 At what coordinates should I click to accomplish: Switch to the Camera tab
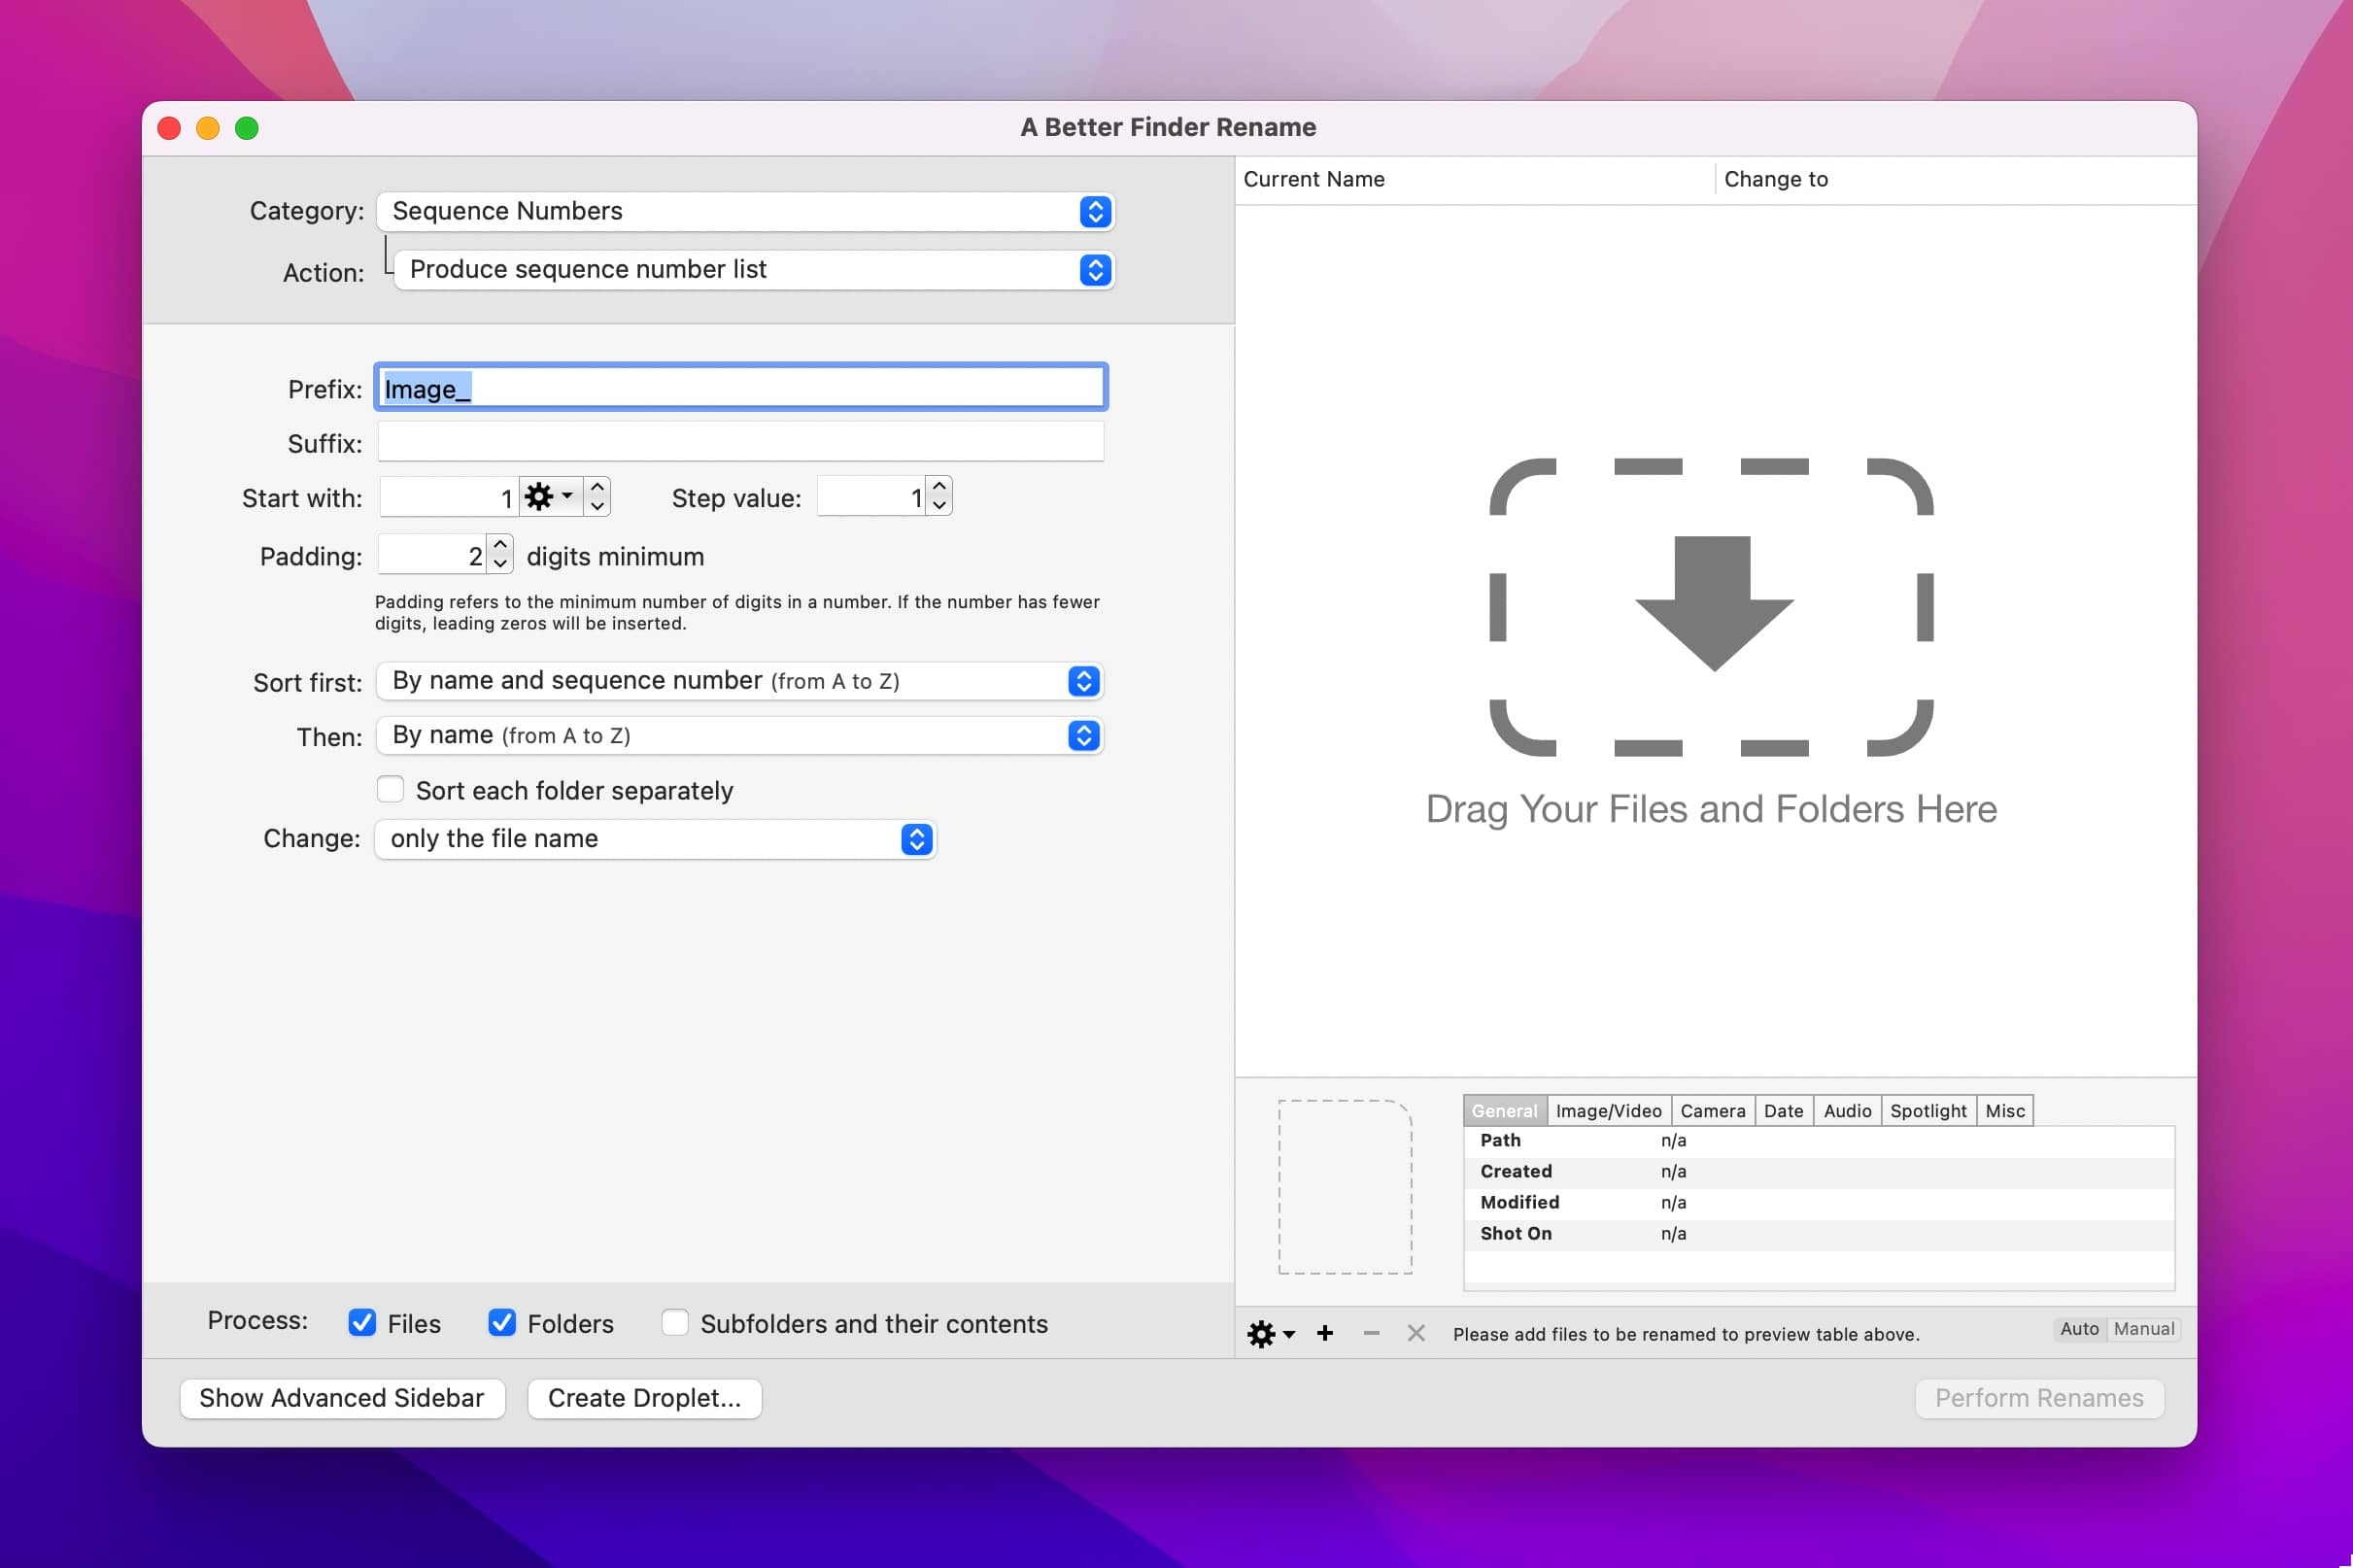click(1712, 1111)
